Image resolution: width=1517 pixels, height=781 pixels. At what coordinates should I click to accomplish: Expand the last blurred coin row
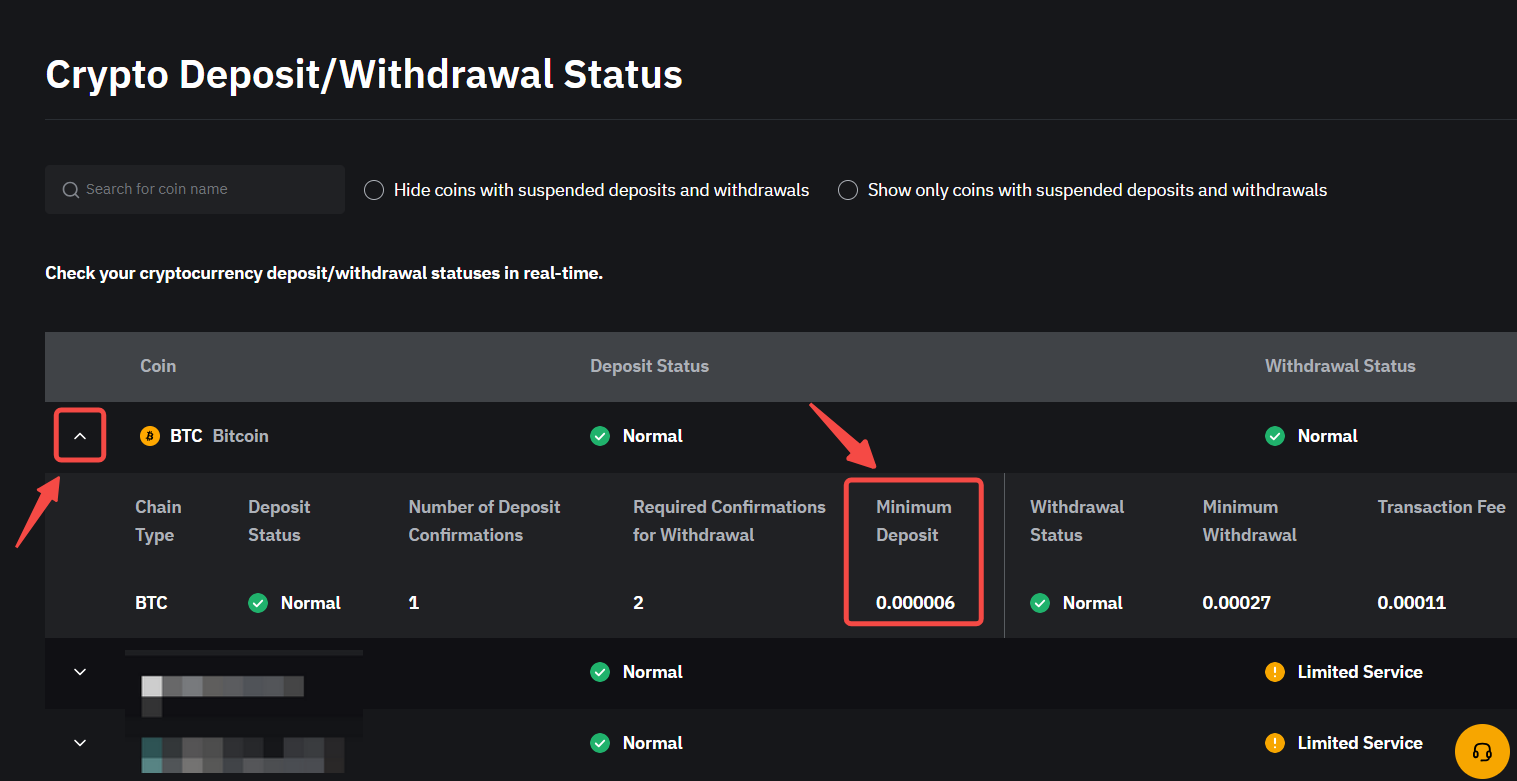point(81,743)
